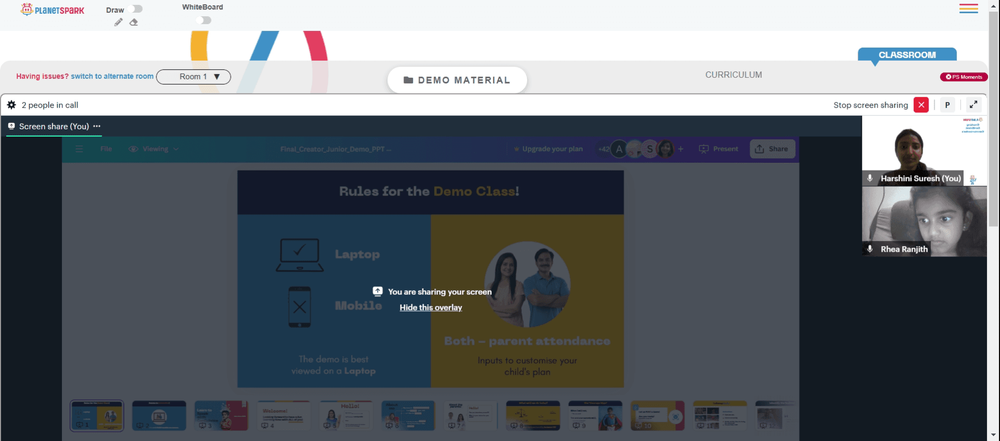Click the 2 people in call text
Image resolution: width=1000 pixels, height=441 pixels.
[x=50, y=105]
